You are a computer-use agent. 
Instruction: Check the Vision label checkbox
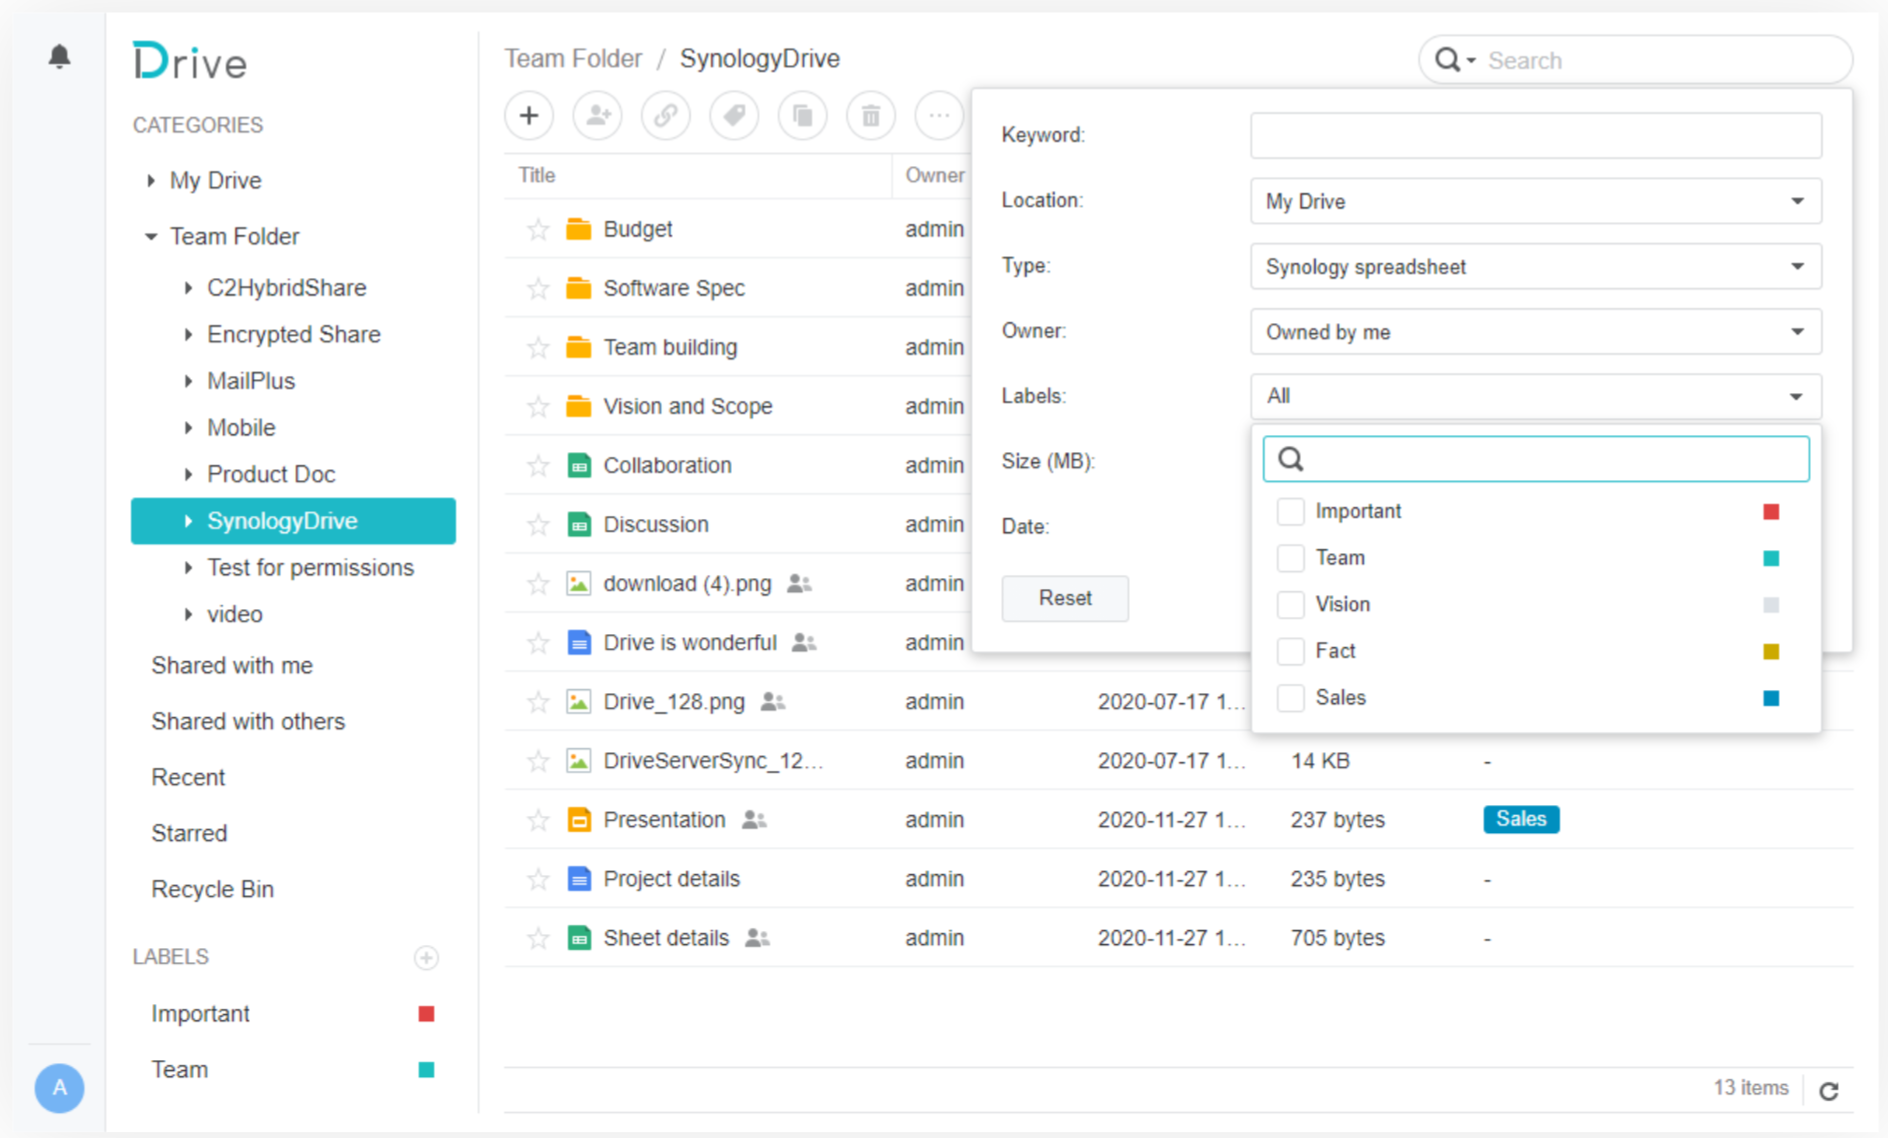1290,604
